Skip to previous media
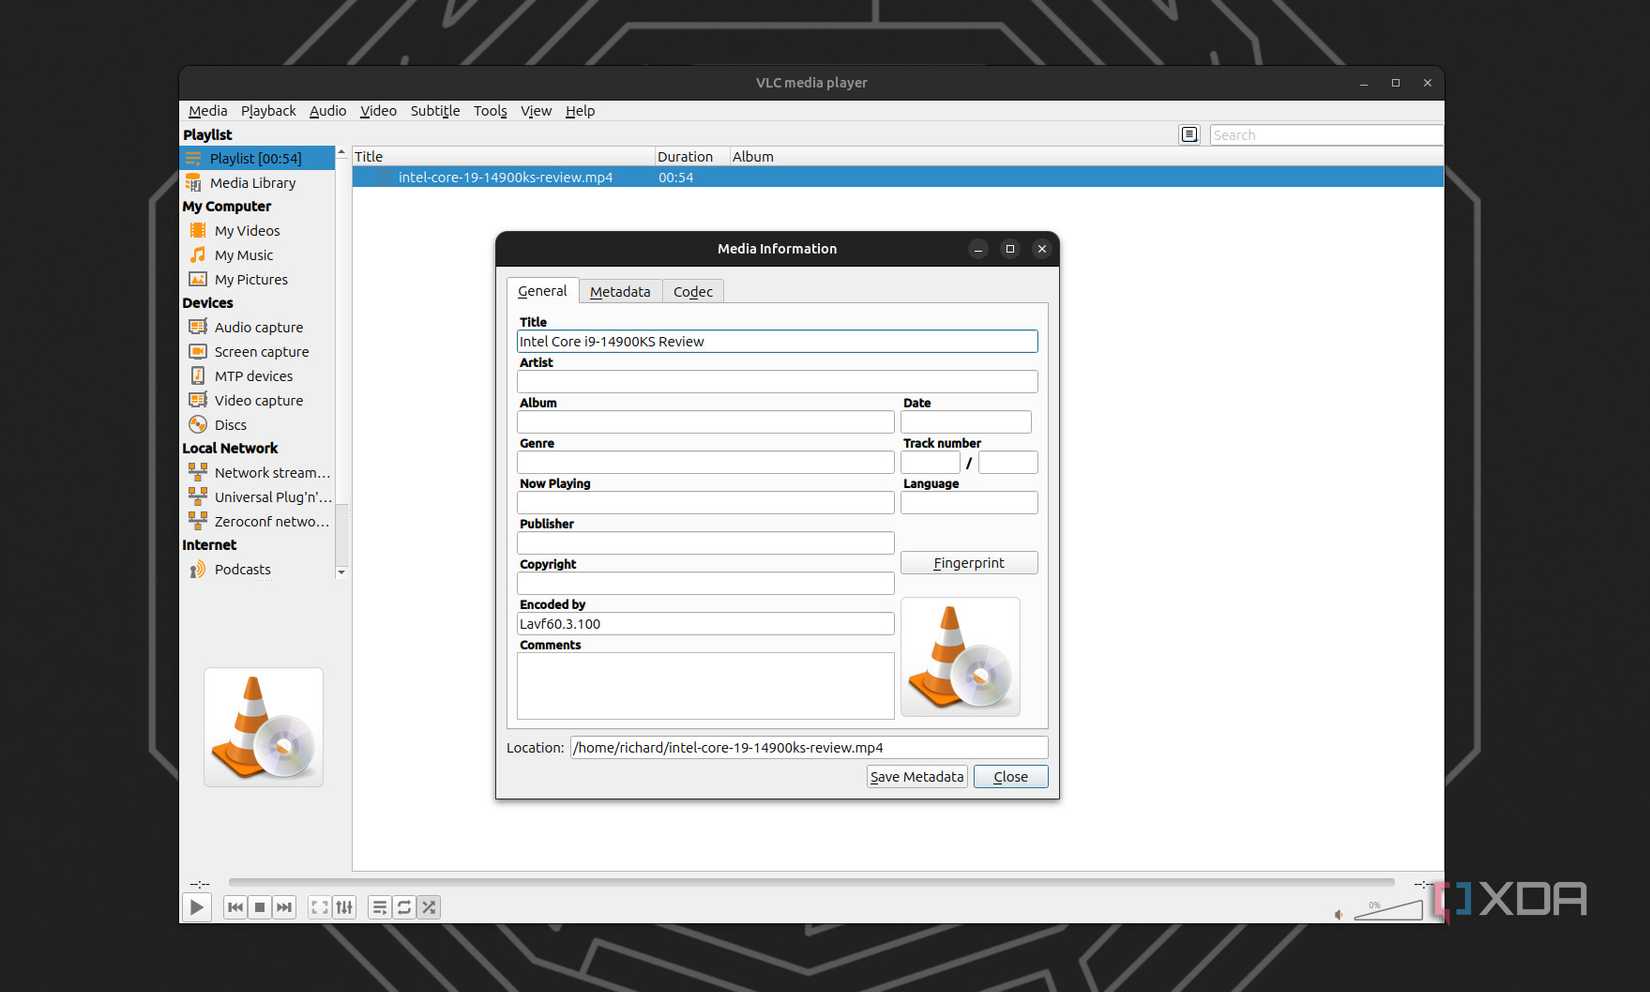Image resolution: width=1650 pixels, height=992 pixels. point(236,906)
